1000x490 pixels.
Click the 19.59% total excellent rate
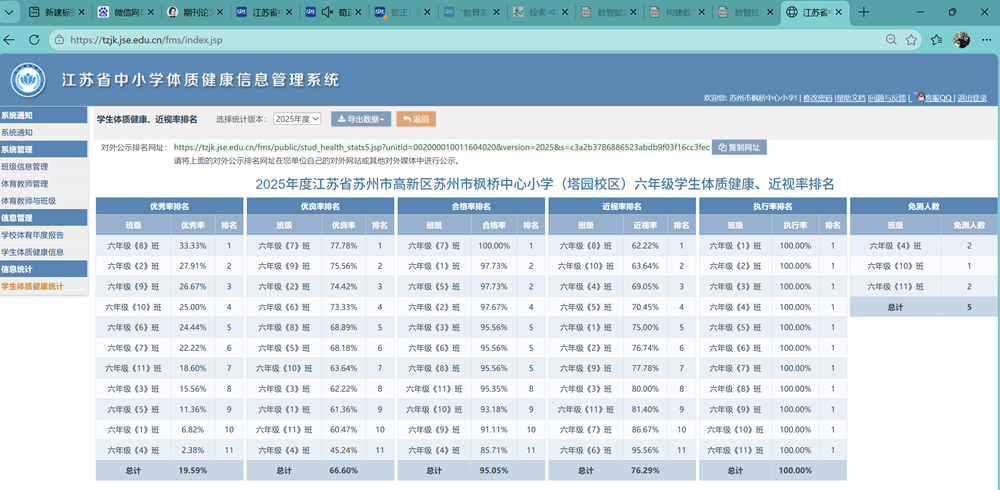(x=193, y=470)
